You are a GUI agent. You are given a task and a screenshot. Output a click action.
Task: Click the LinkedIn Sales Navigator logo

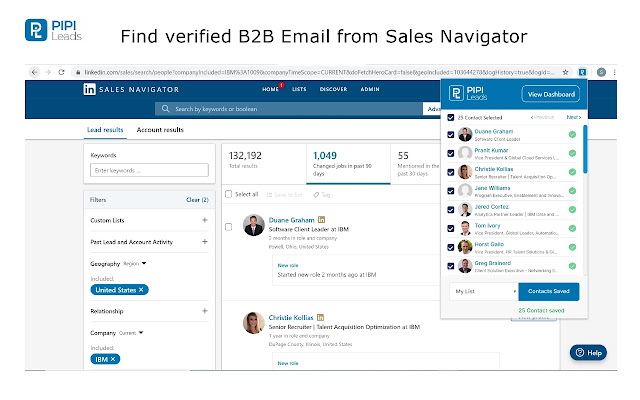click(x=131, y=89)
